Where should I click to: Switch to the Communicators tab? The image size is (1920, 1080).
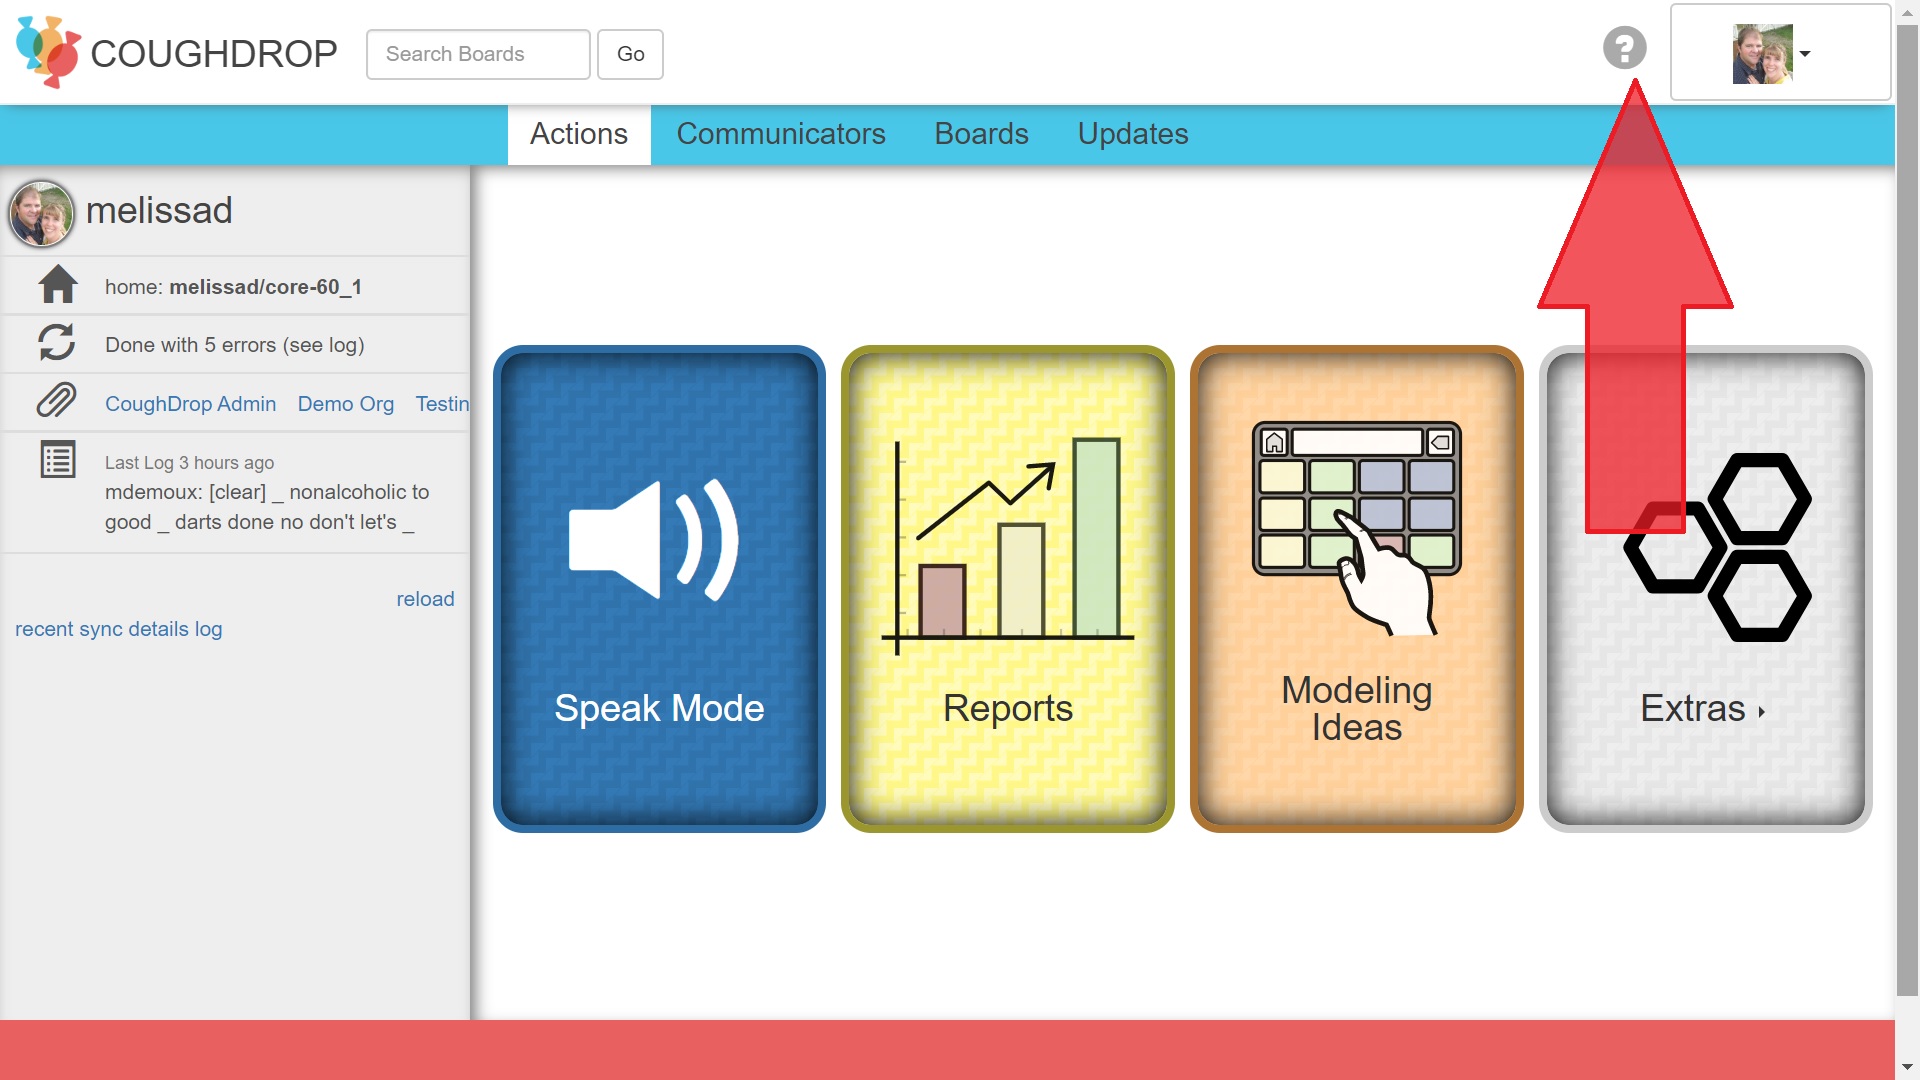(x=781, y=134)
